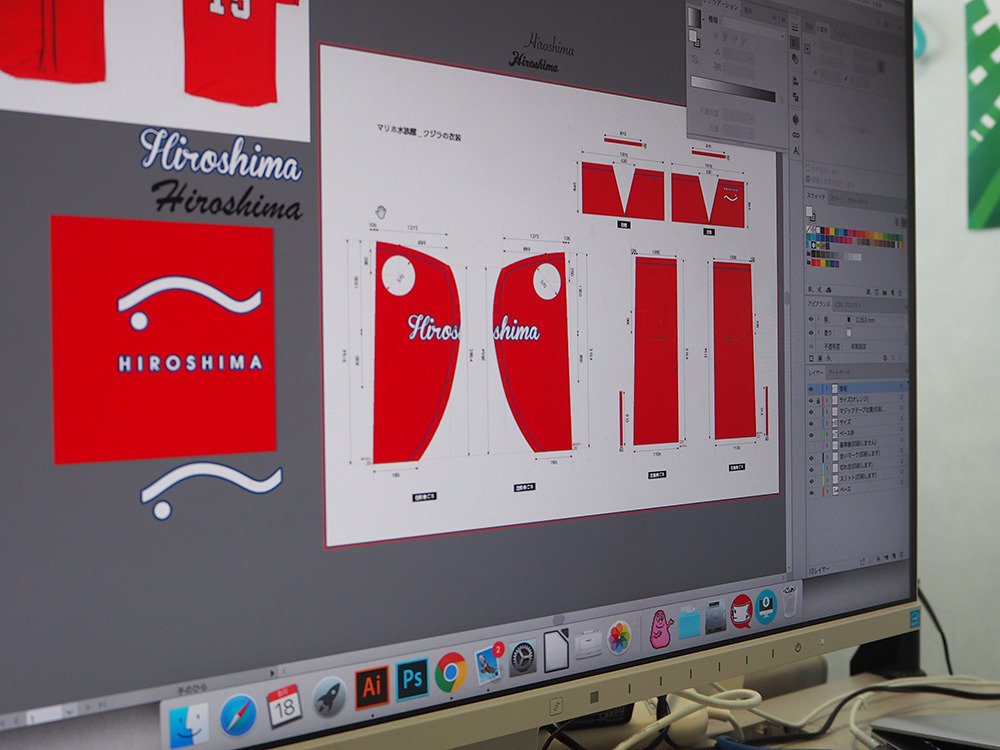Screen dimensions: 1000x750
Task: Click the red speech-bubble character Dock icon
Action: click(740, 612)
